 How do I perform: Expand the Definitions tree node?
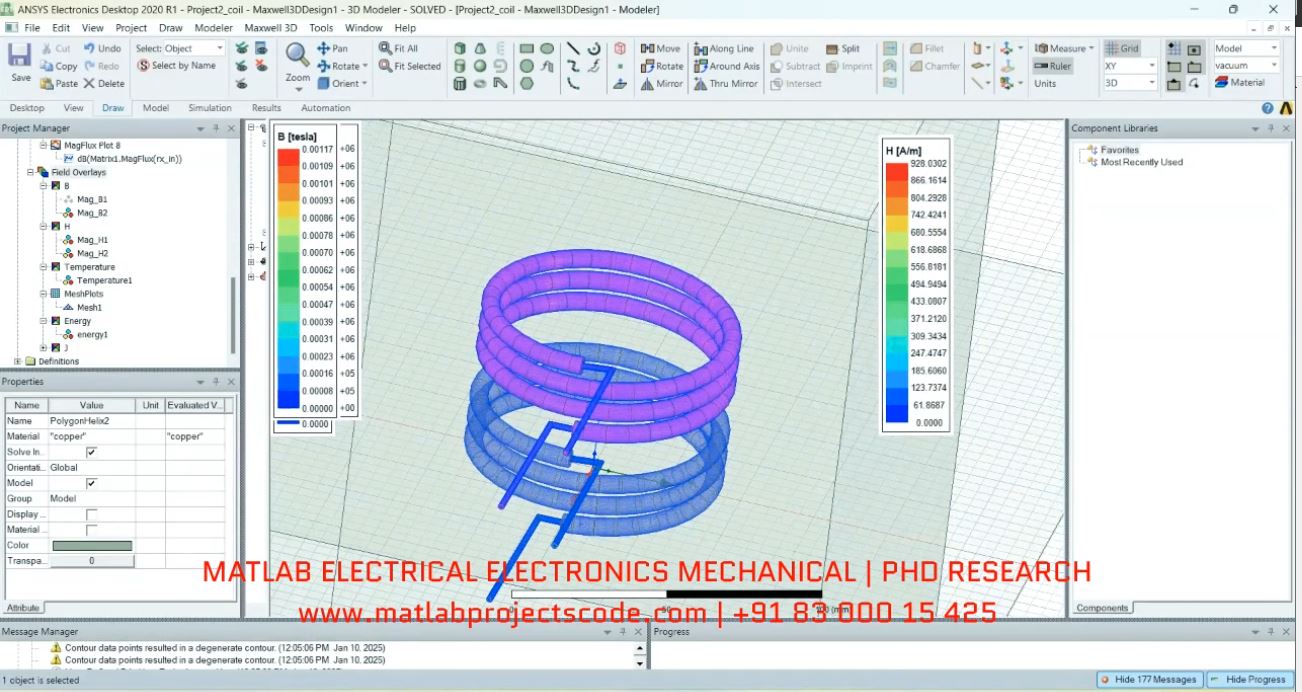[x=18, y=361]
